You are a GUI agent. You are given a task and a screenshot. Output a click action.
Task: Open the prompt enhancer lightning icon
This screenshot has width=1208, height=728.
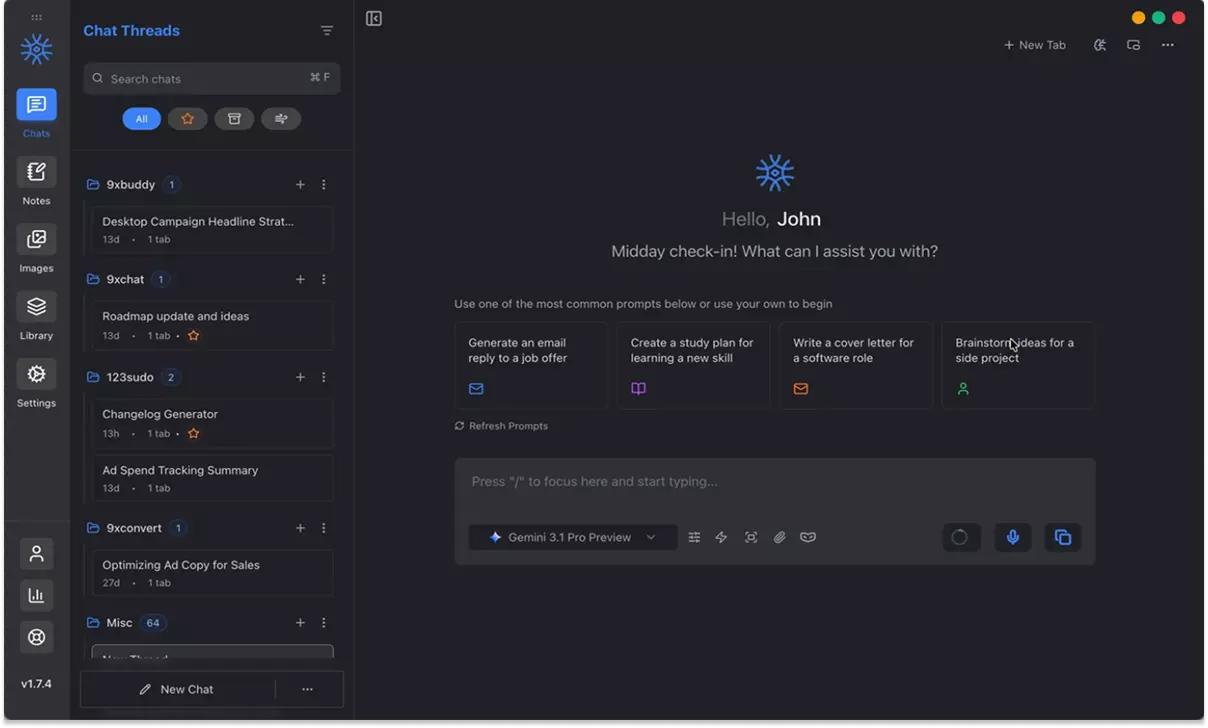click(721, 537)
